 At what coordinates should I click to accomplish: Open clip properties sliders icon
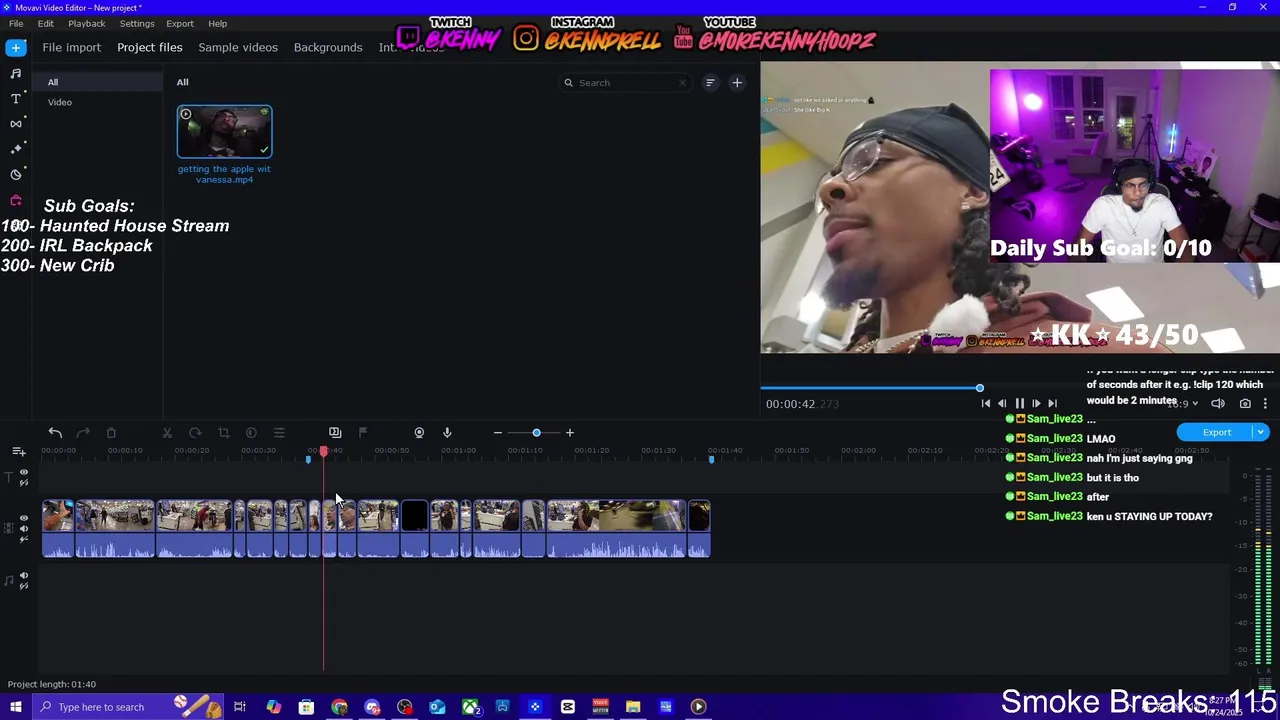pos(279,433)
